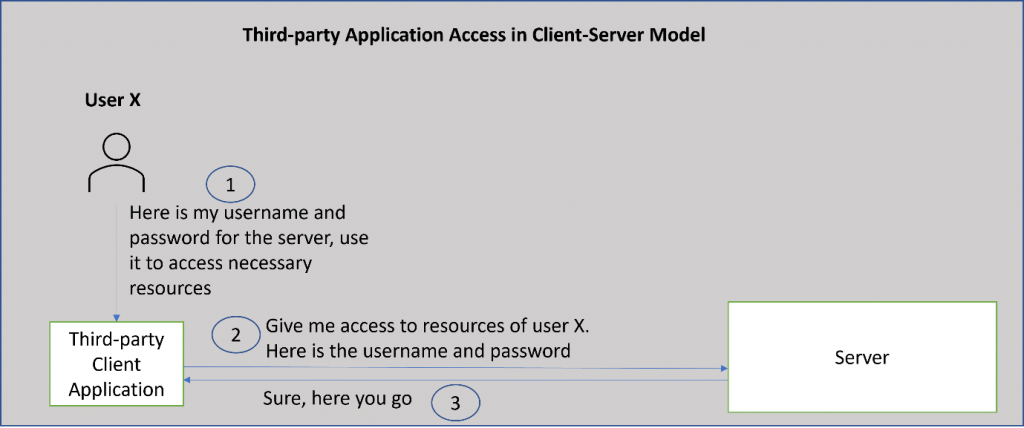The width and height of the screenshot is (1024, 428).
Task: Select the Third-party Client Application box
Action: pos(117,365)
